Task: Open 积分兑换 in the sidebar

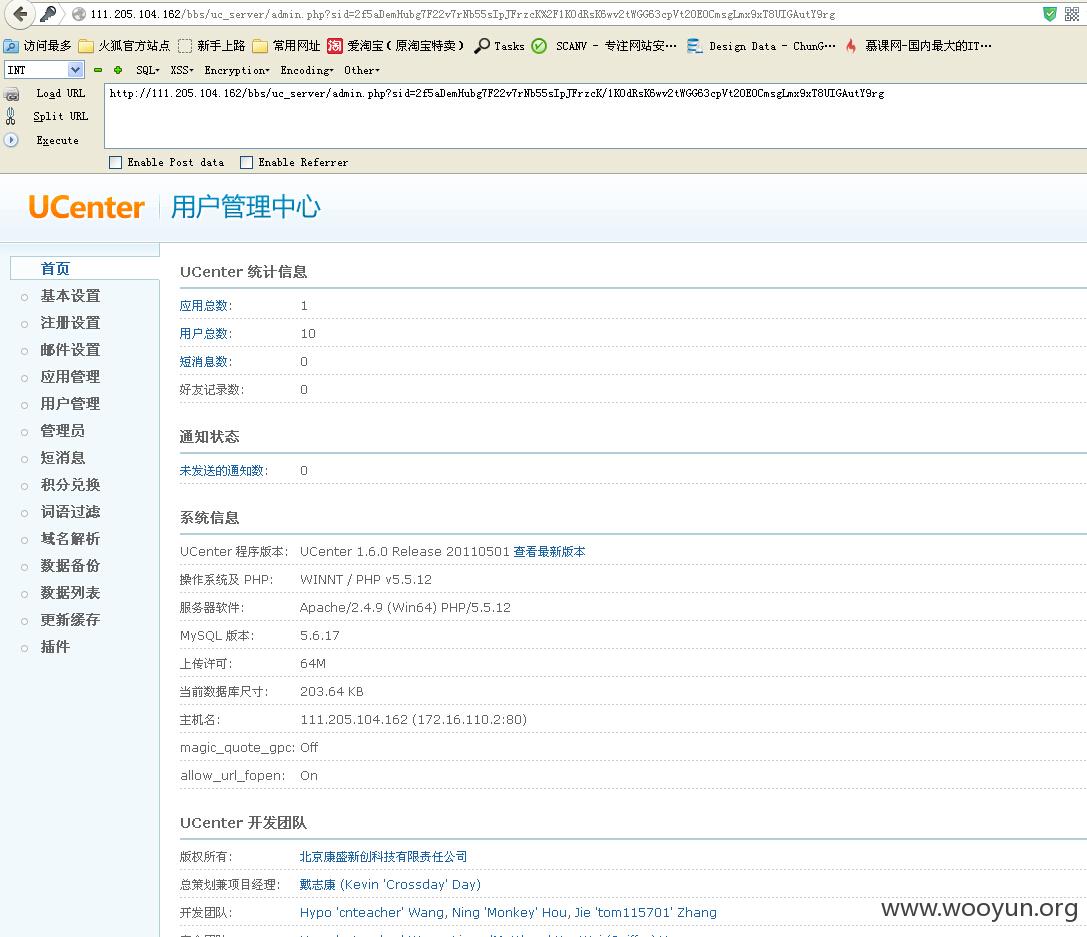Action: tap(70, 484)
